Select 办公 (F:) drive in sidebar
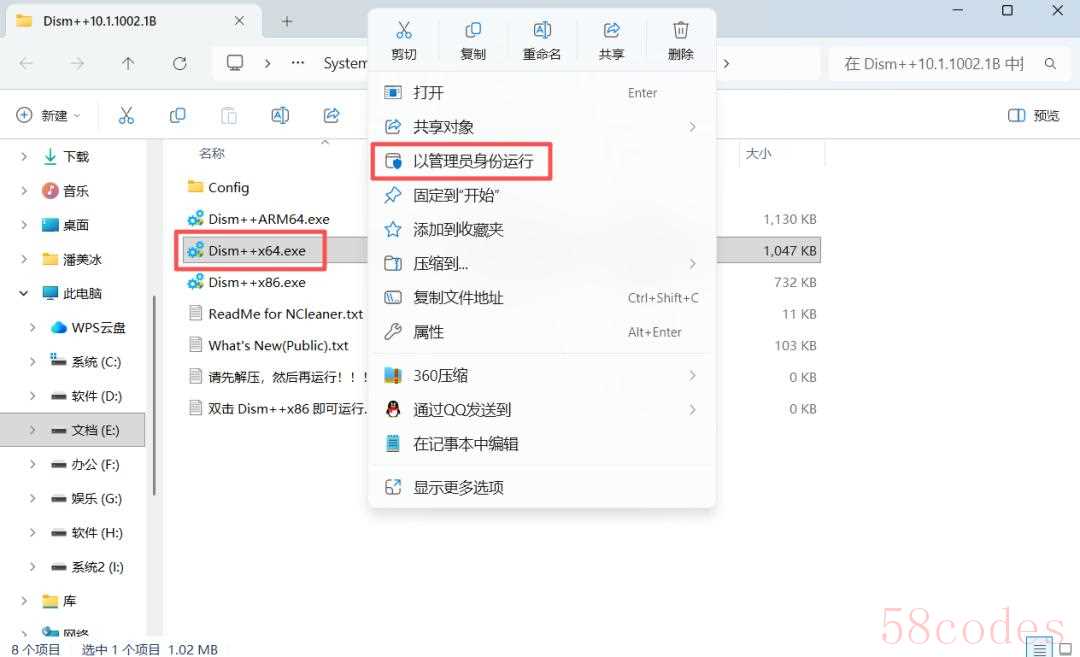The height and width of the screenshot is (657, 1080). tap(94, 465)
